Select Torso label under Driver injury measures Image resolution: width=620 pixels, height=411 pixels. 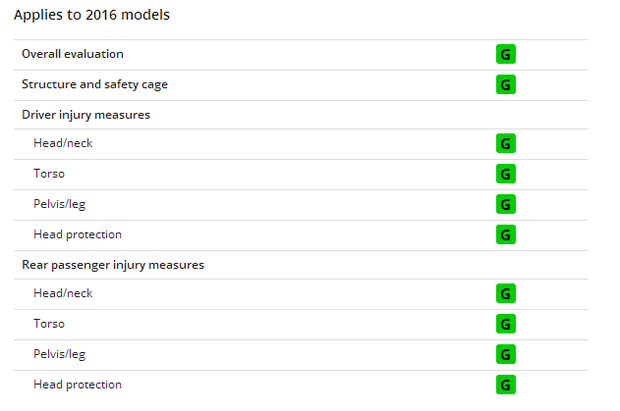tap(49, 174)
